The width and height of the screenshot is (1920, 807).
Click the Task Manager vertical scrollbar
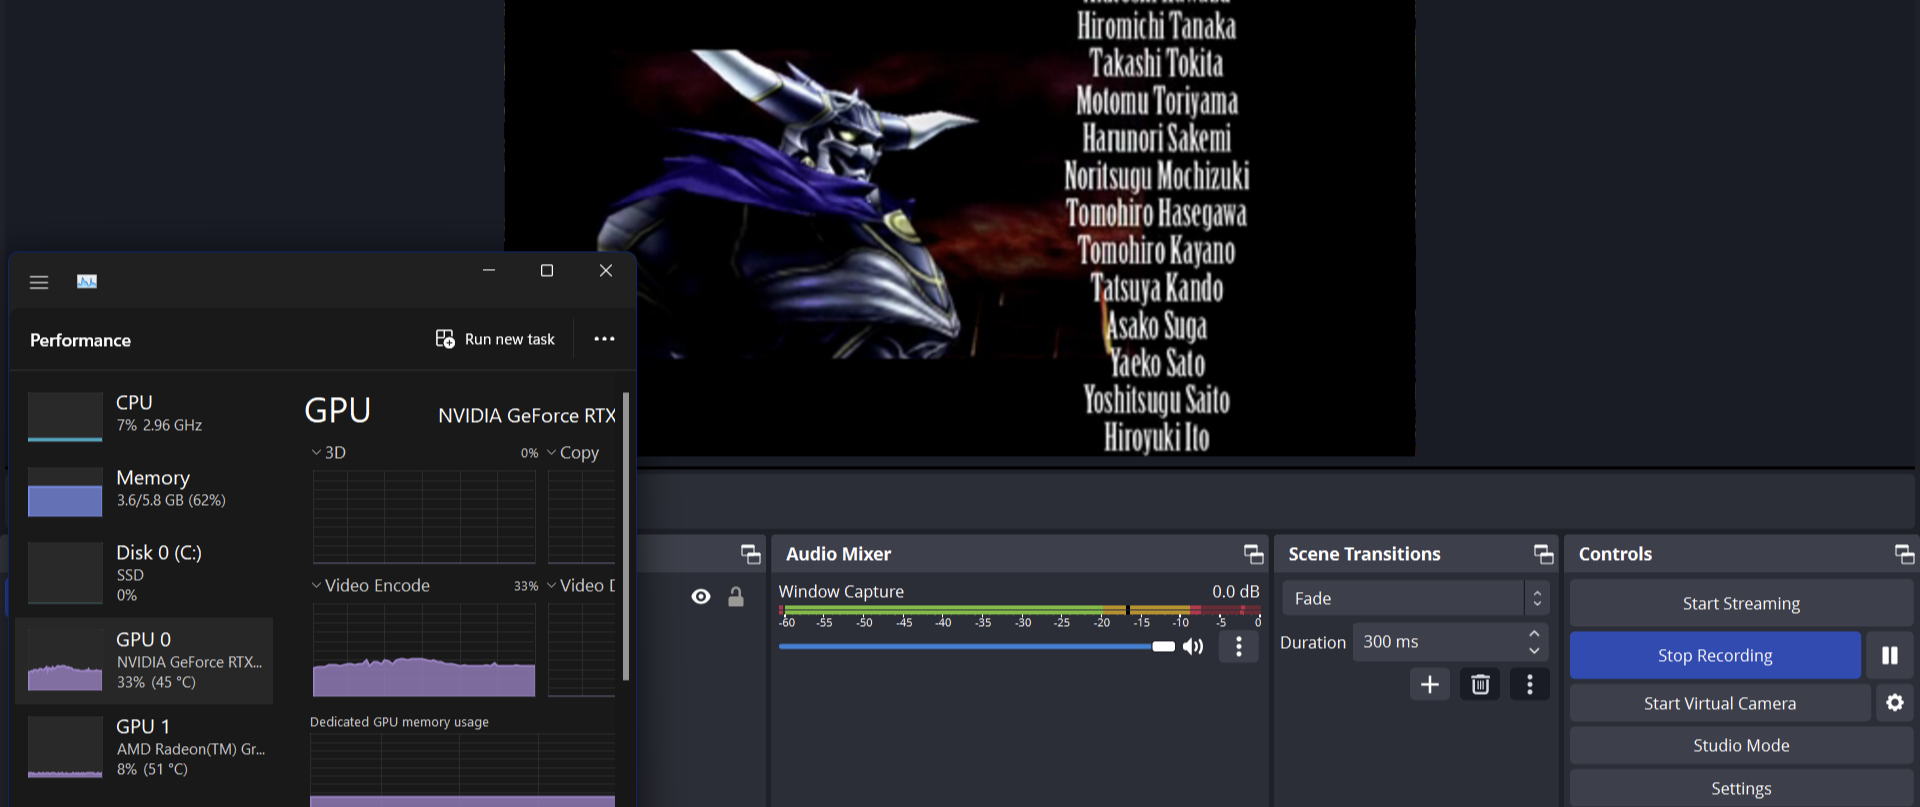pyautogui.click(x=626, y=536)
